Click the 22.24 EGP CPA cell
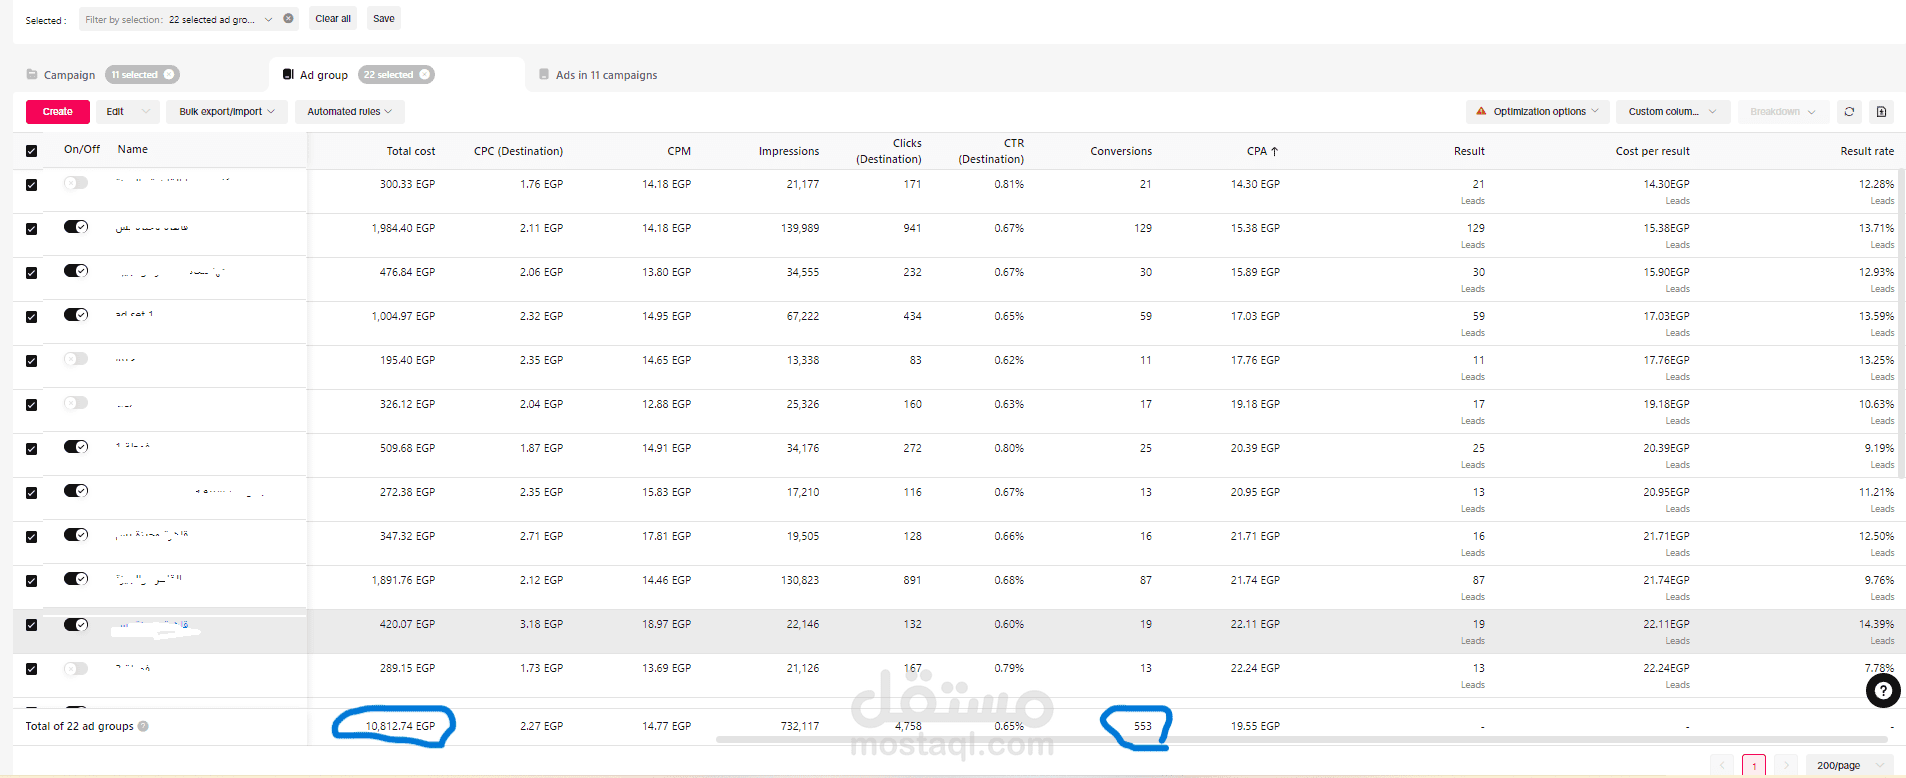The image size is (1906, 778). pyautogui.click(x=1255, y=668)
